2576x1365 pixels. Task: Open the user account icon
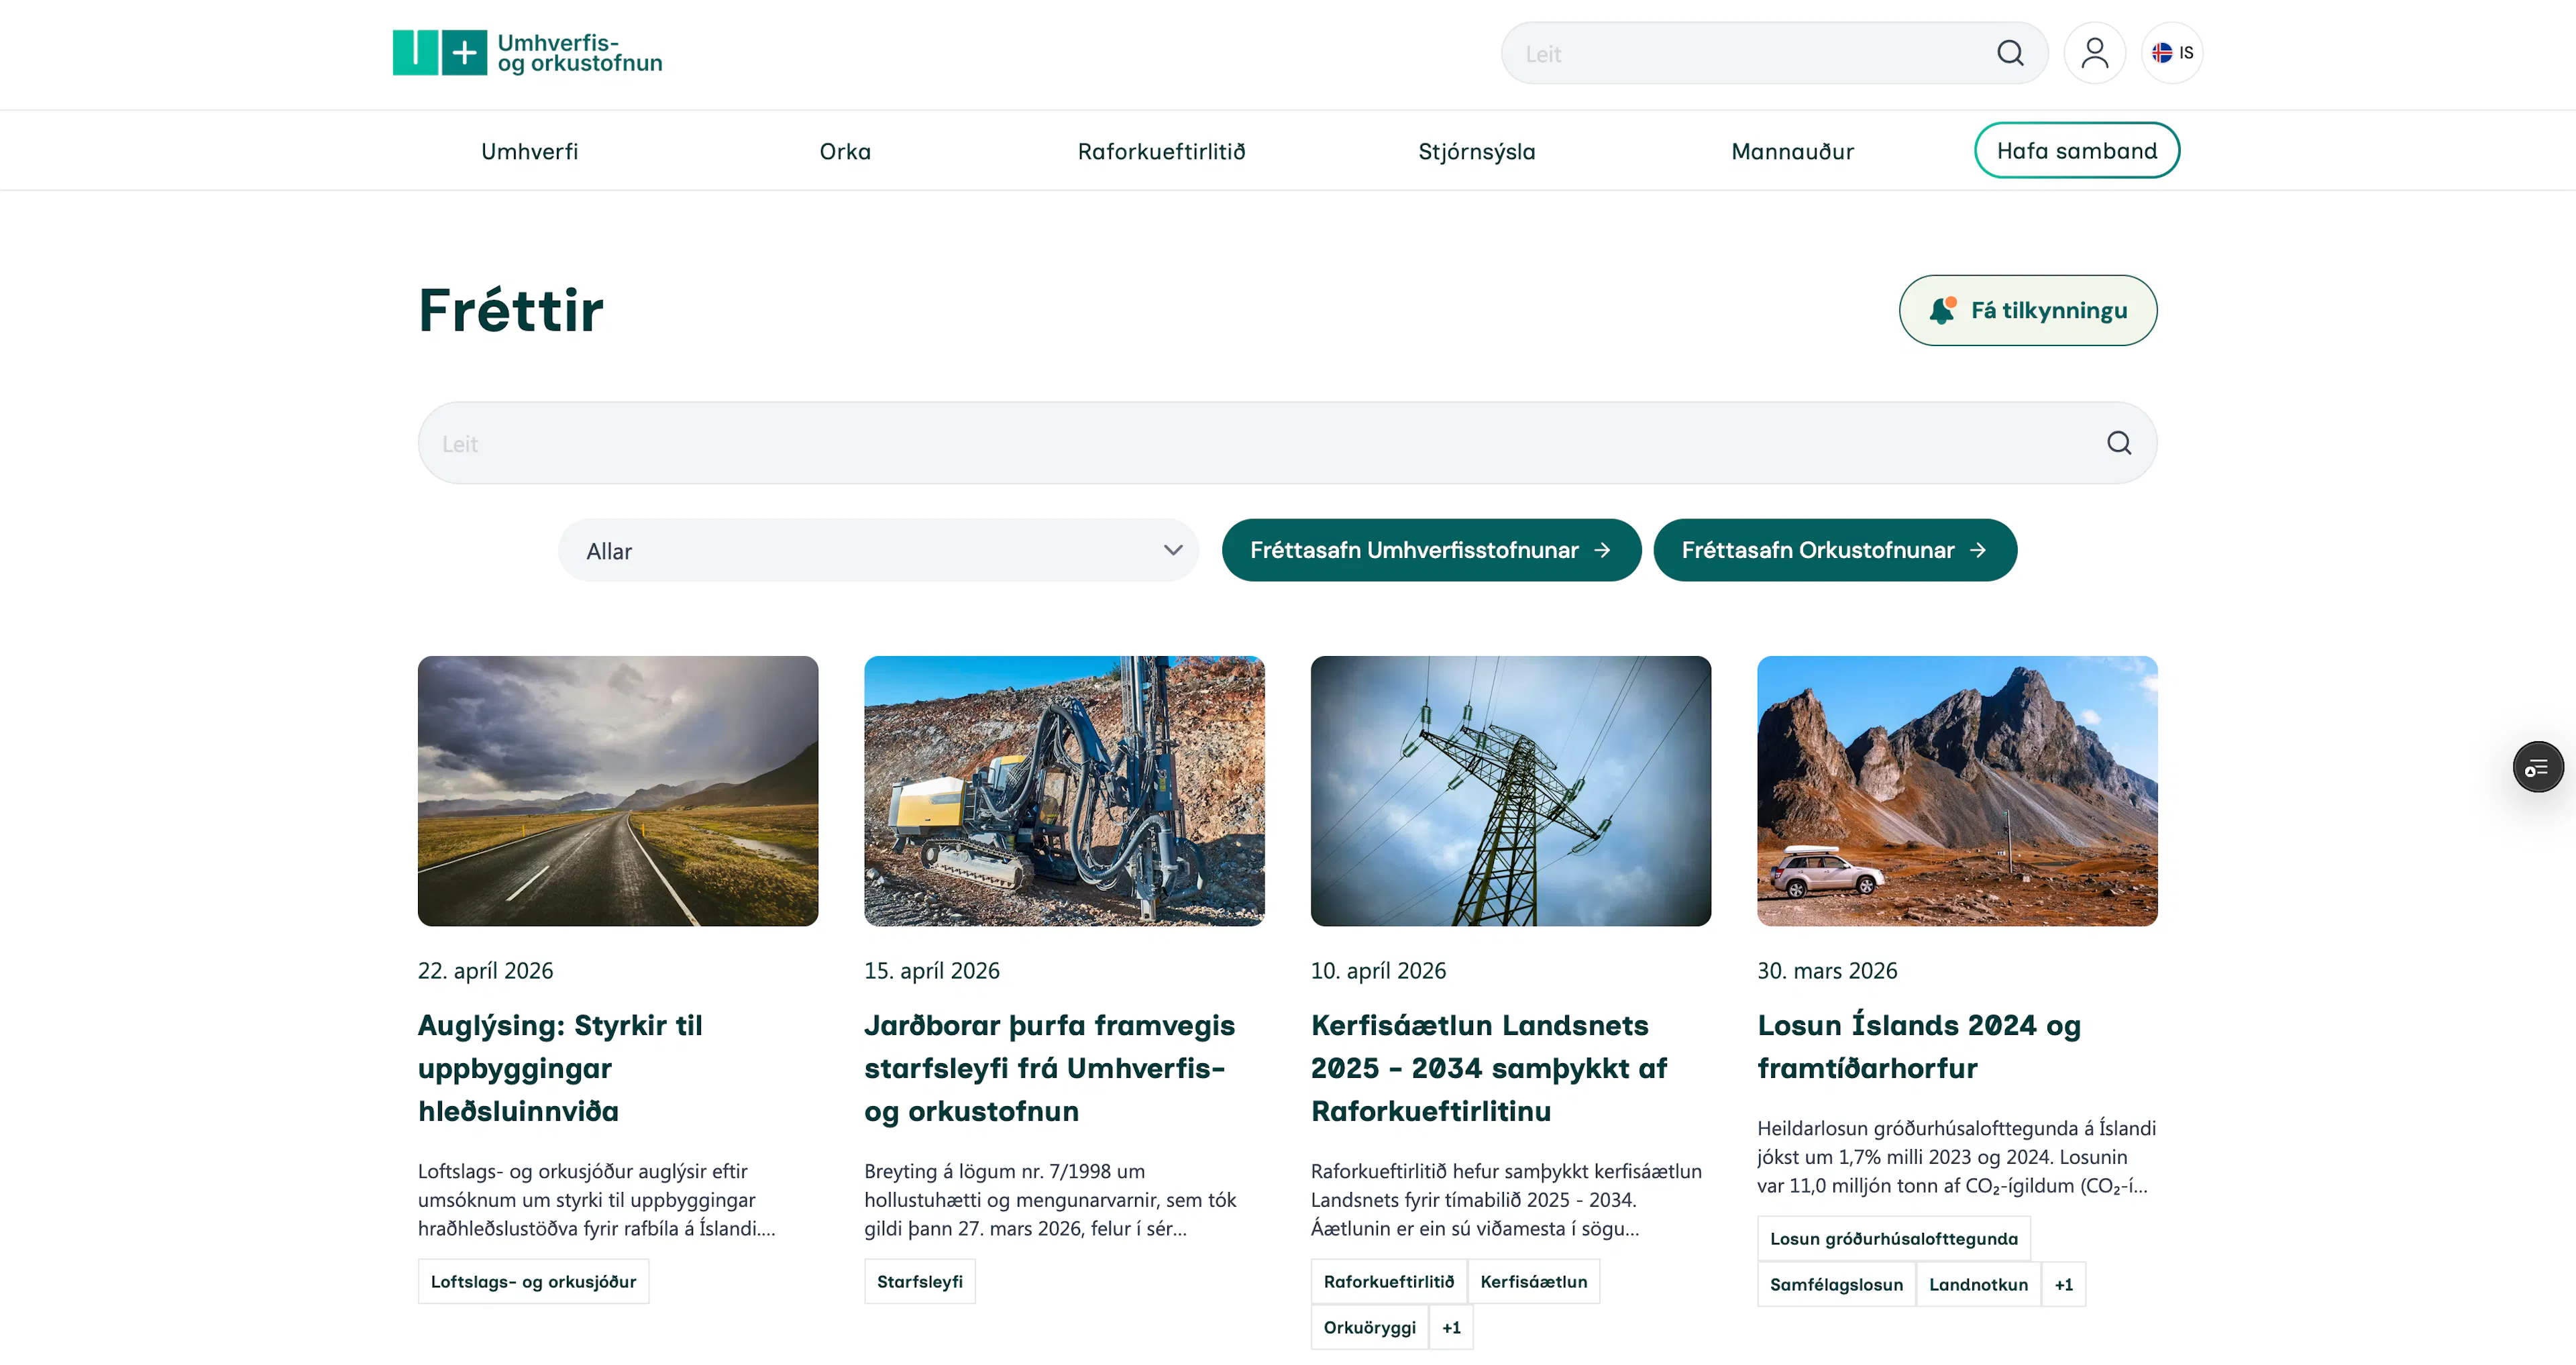click(2094, 53)
